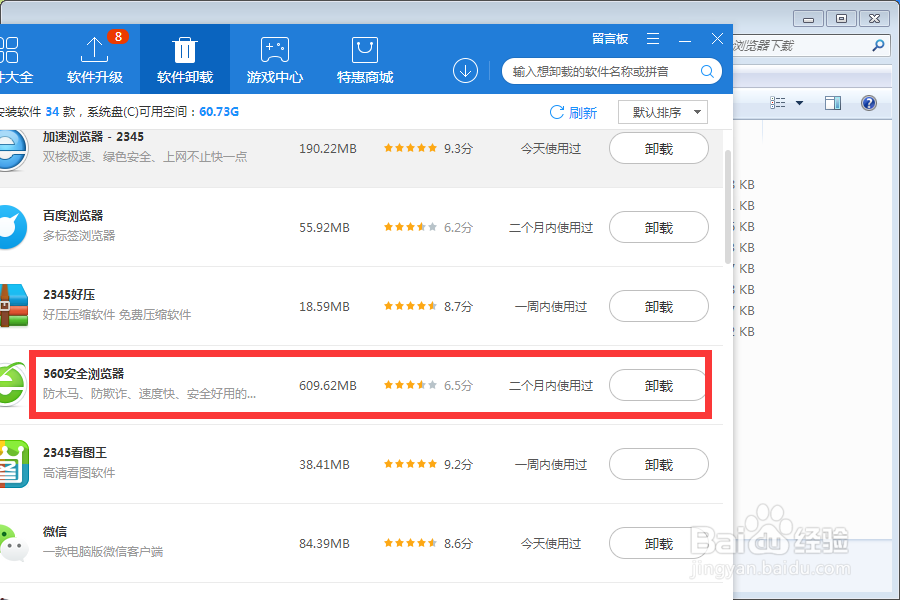Click the 8.6分 rating for 微信
Viewport: 900px width, 600px height.
click(x=428, y=543)
